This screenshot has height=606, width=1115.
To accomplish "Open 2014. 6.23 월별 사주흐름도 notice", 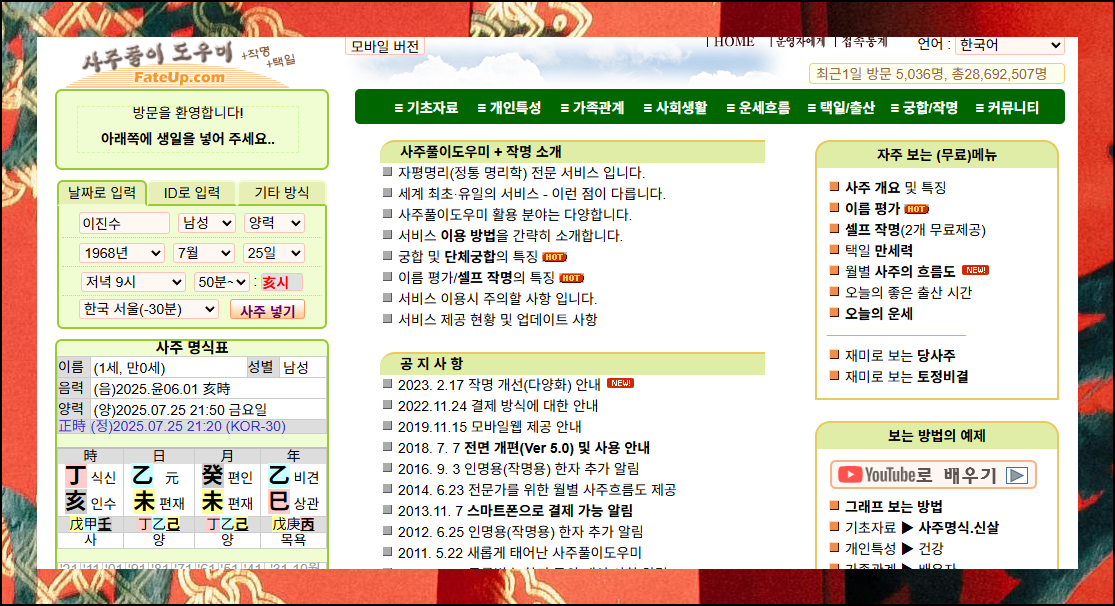I will 537,490.
